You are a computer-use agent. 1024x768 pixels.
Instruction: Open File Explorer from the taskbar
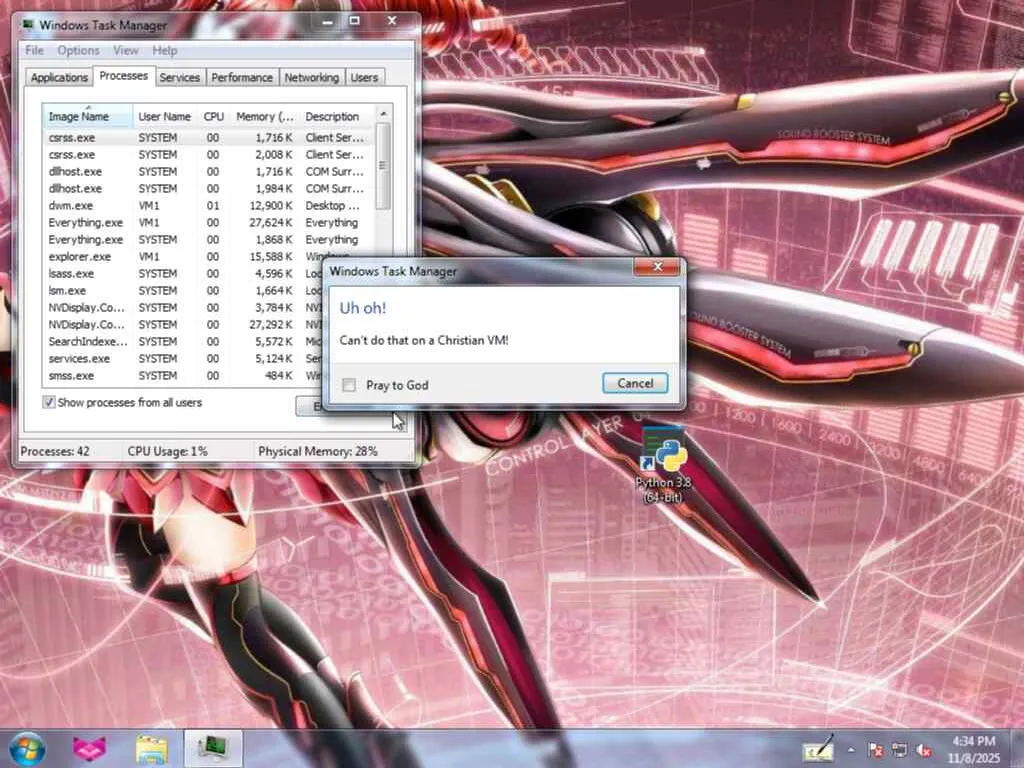152,750
